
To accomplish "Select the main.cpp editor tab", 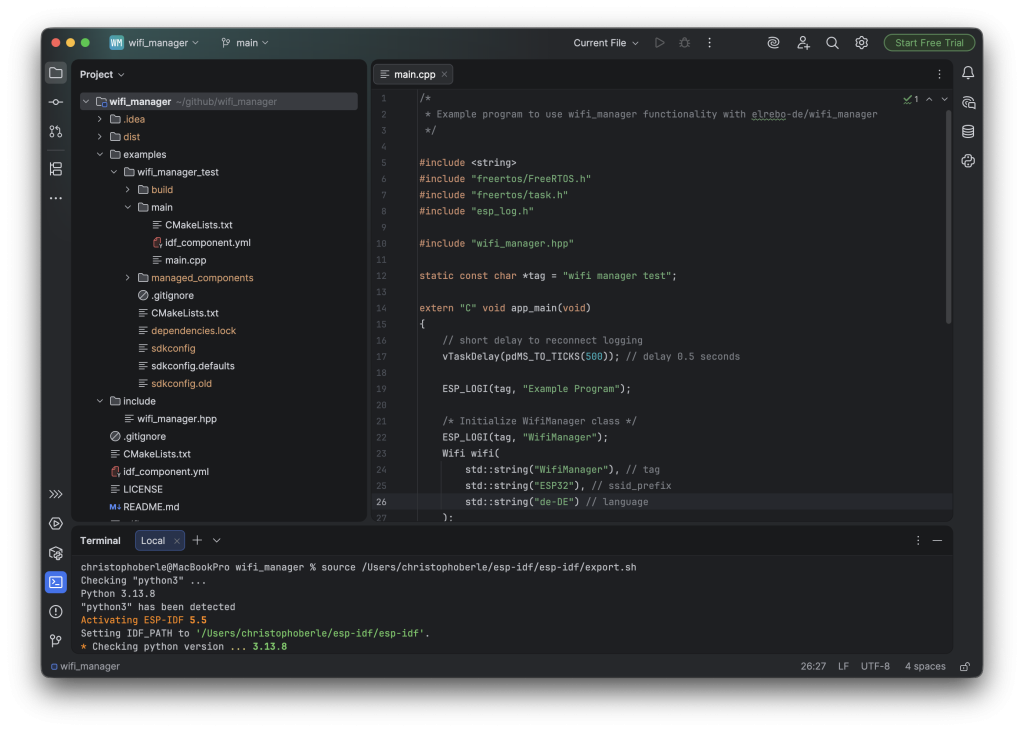I will point(414,74).
